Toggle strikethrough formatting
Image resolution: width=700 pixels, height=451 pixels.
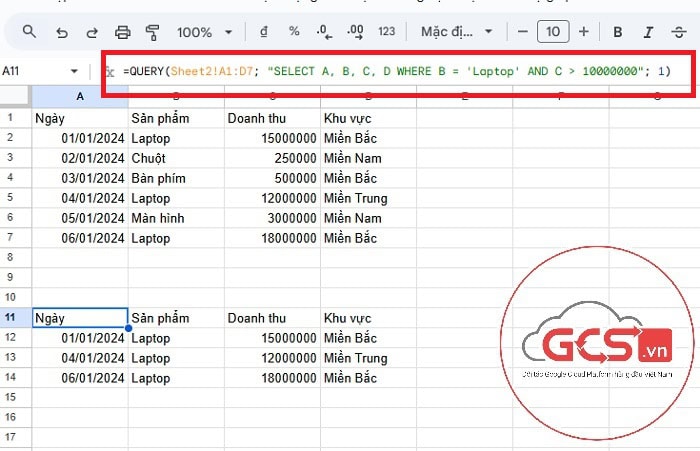(x=679, y=32)
